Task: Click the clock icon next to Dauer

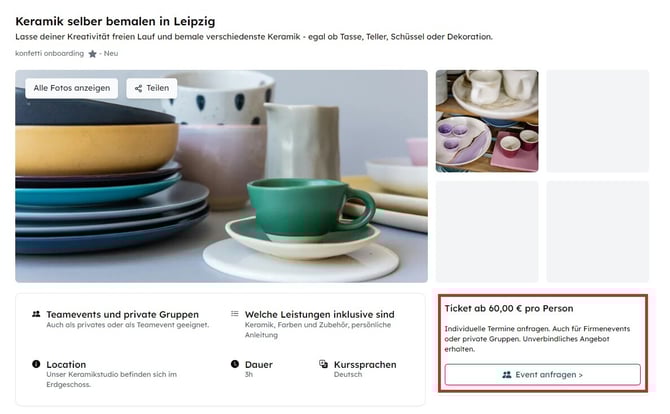Action: point(234,365)
